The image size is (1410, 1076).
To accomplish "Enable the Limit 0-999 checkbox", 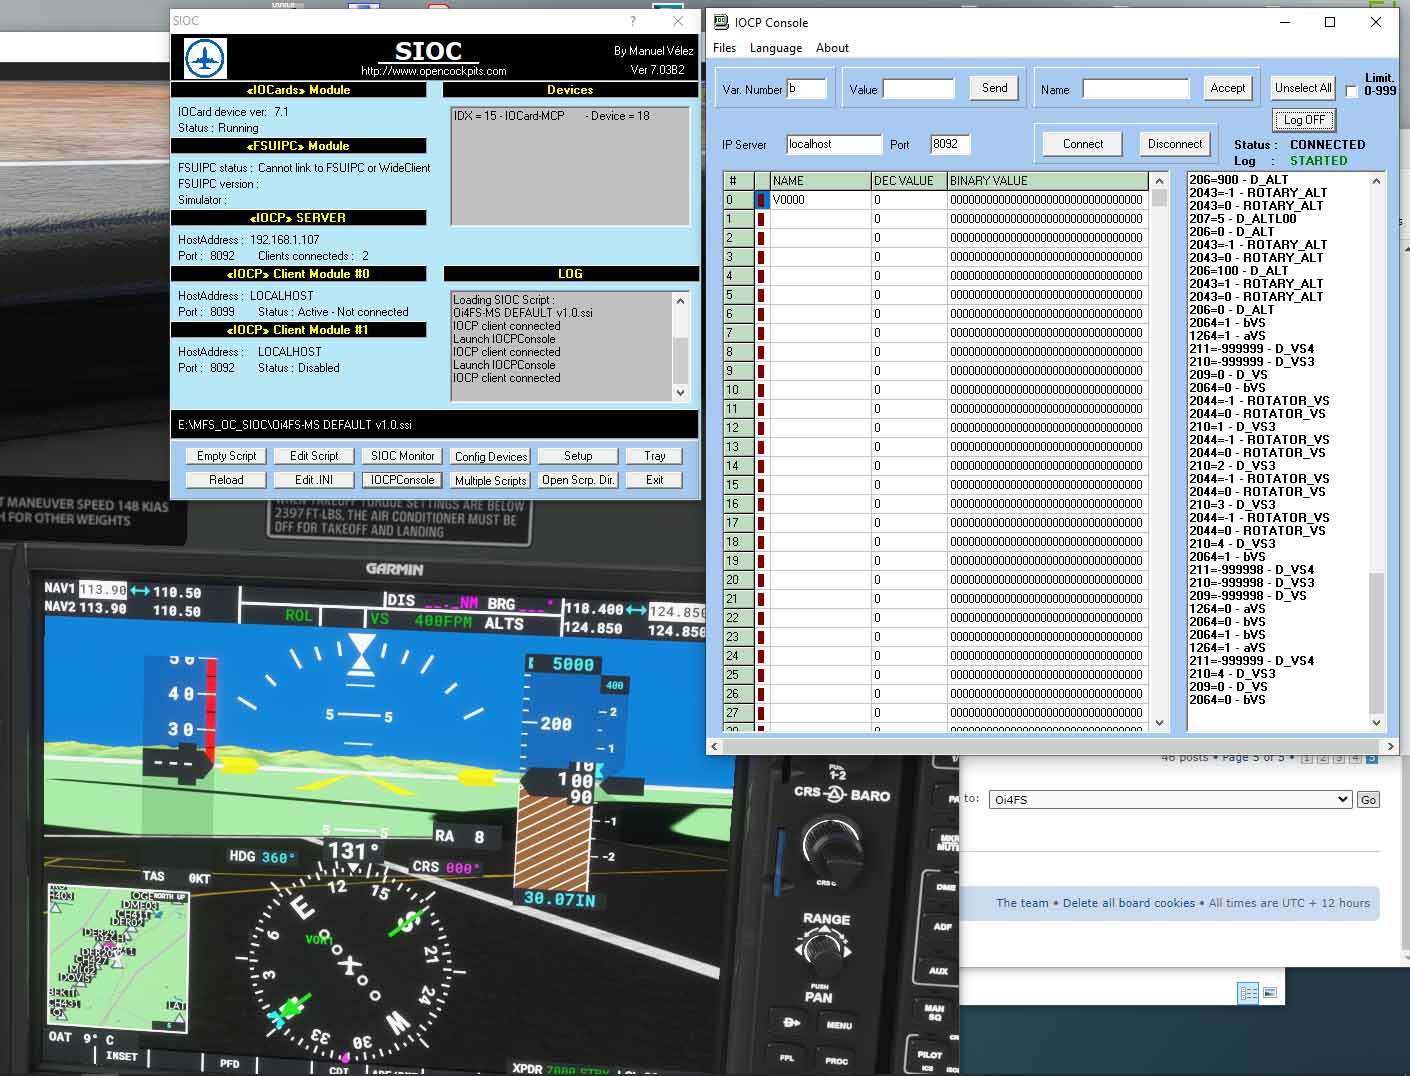I will [x=1352, y=91].
